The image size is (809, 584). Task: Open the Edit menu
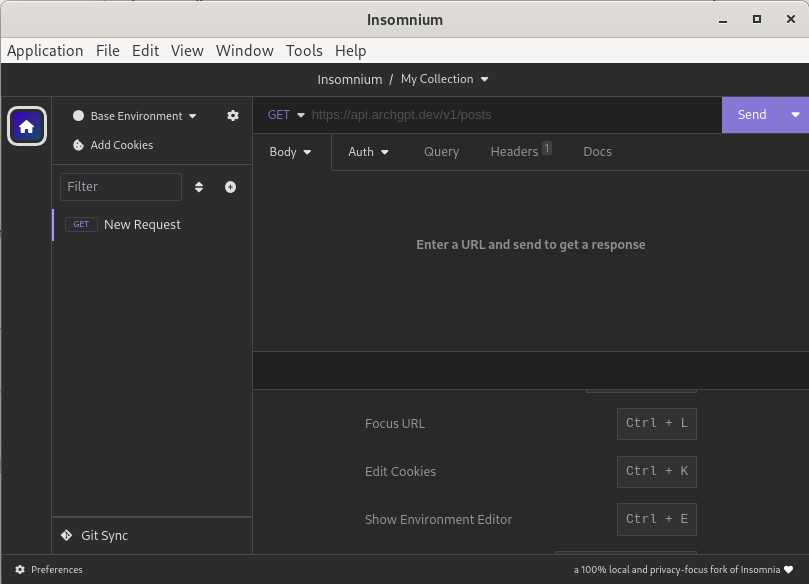pos(145,51)
